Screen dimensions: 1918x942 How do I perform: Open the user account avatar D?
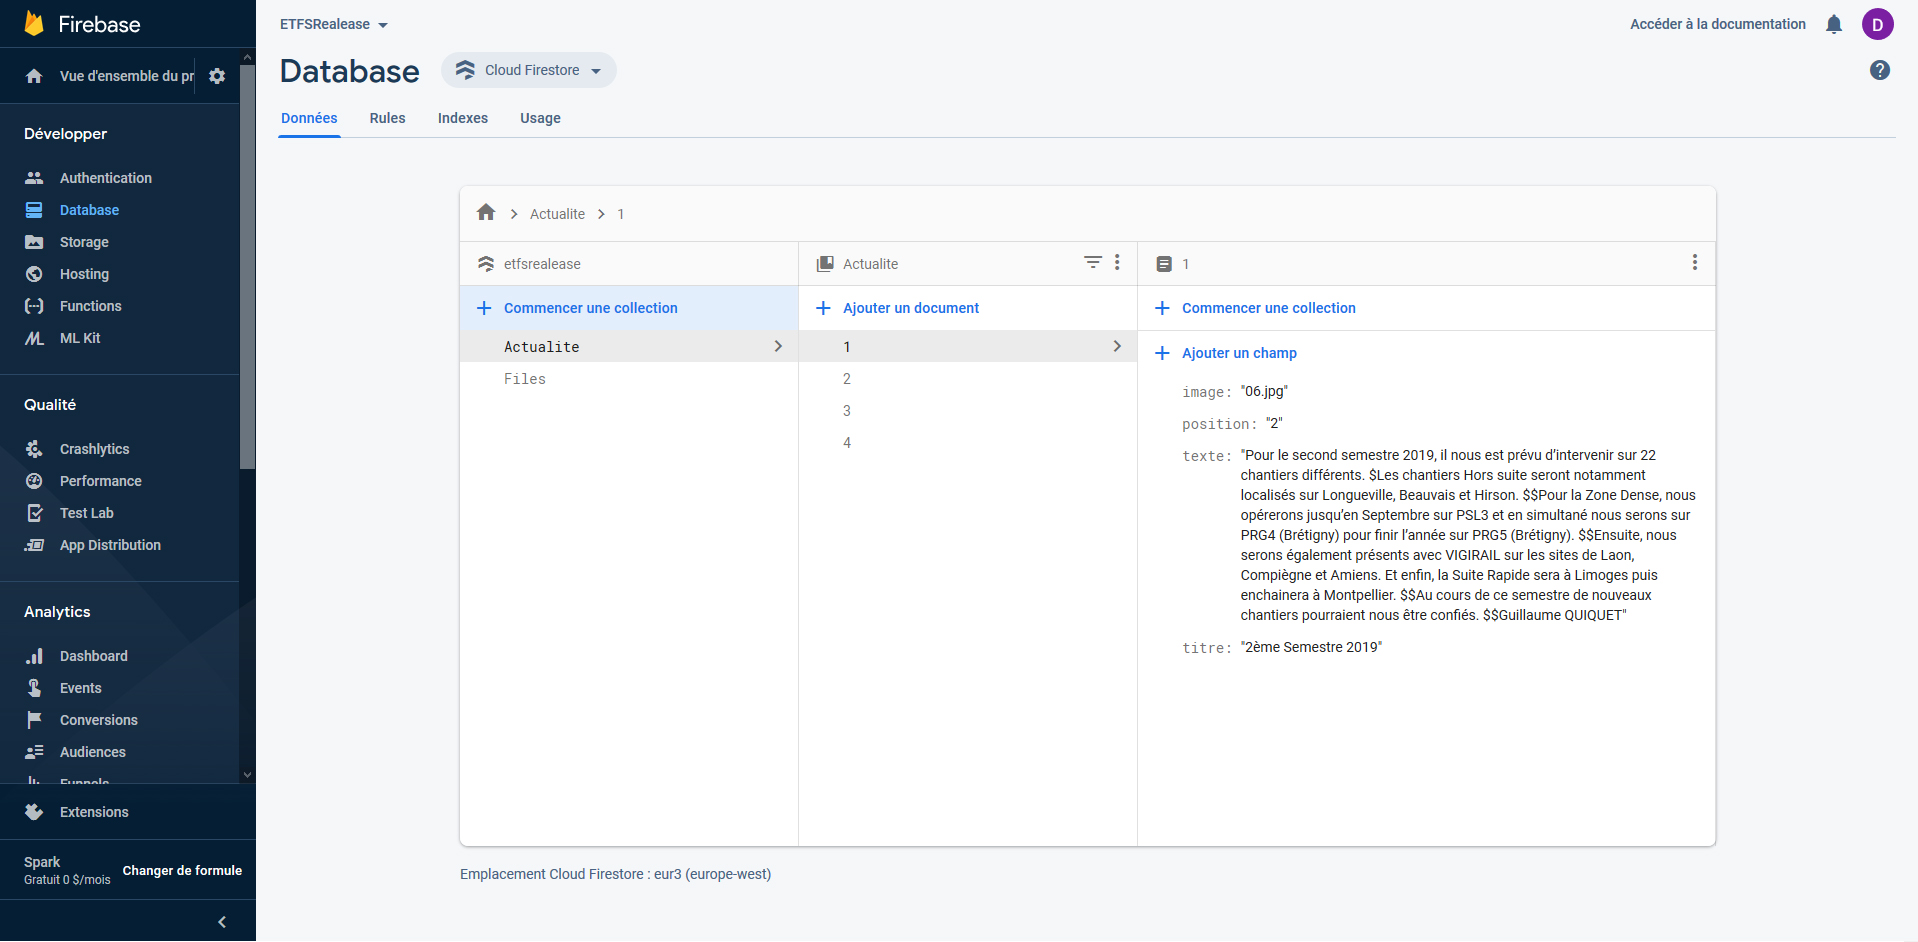(x=1878, y=24)
